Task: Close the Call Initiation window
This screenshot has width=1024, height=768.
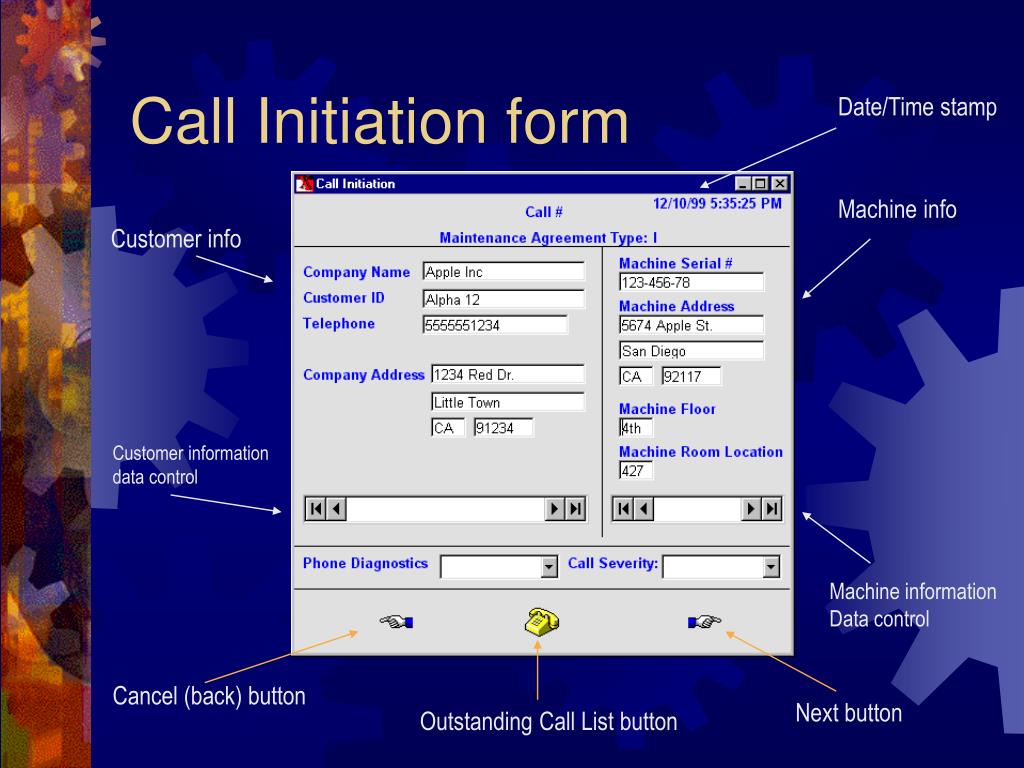Action: pos(780,184)
